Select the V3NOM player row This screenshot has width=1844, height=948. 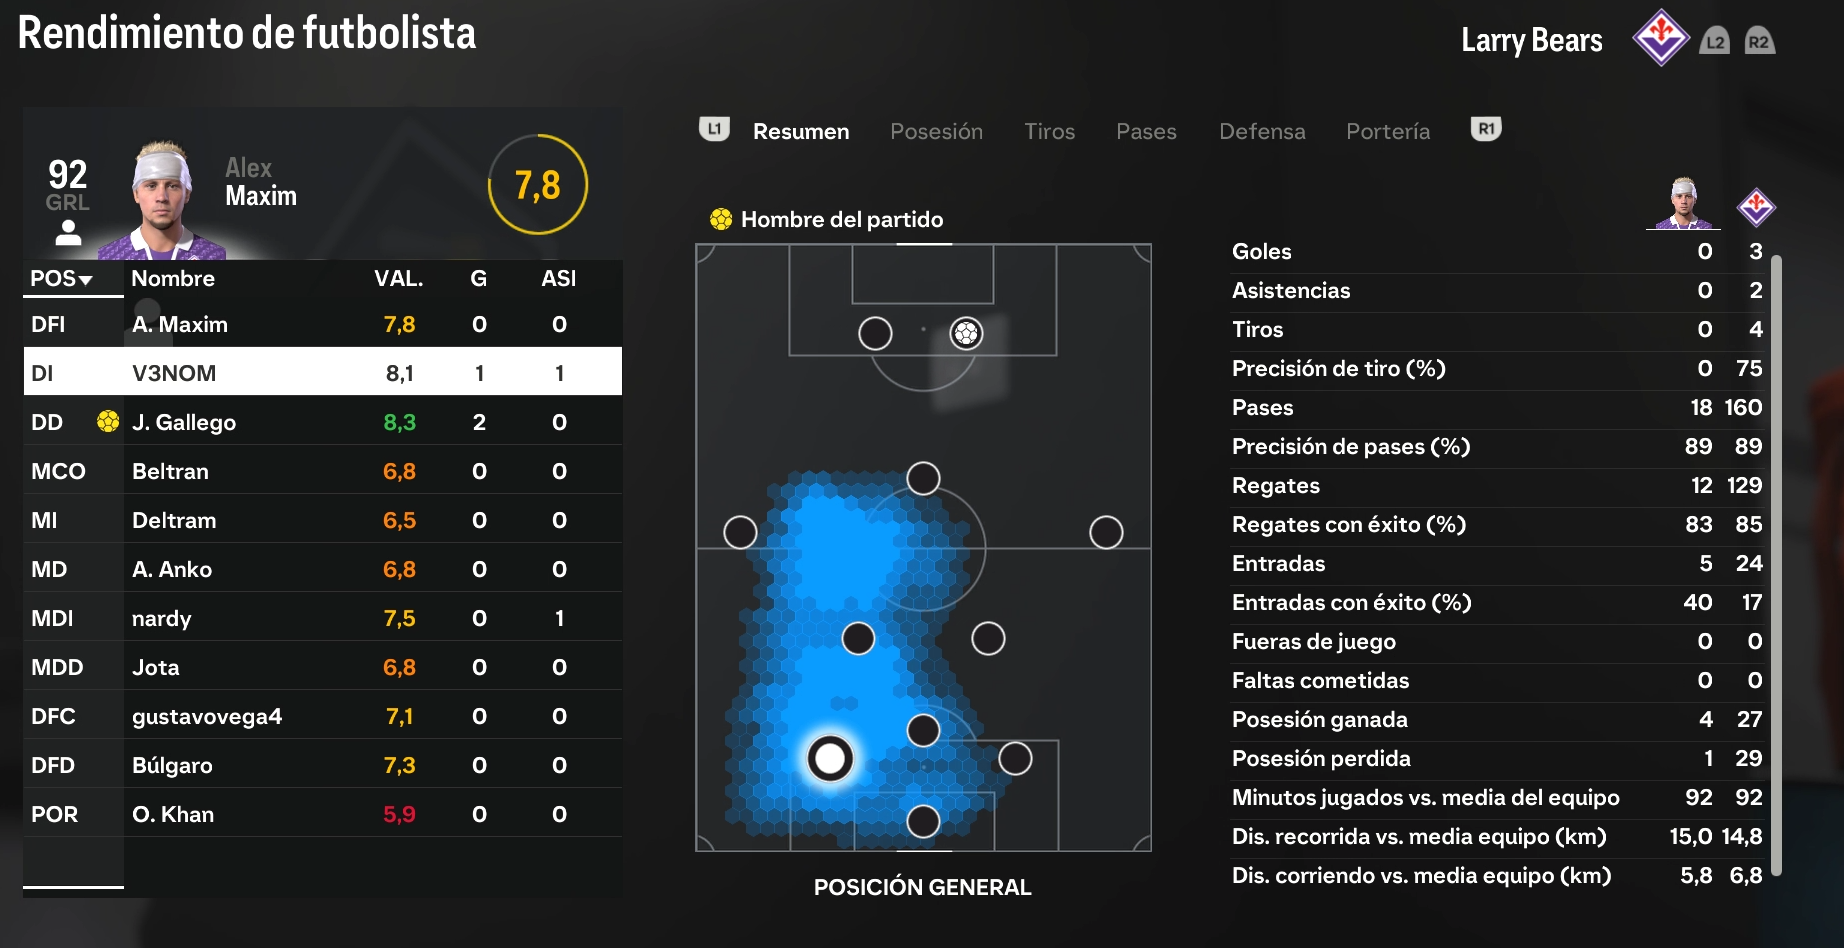point(323,372)
